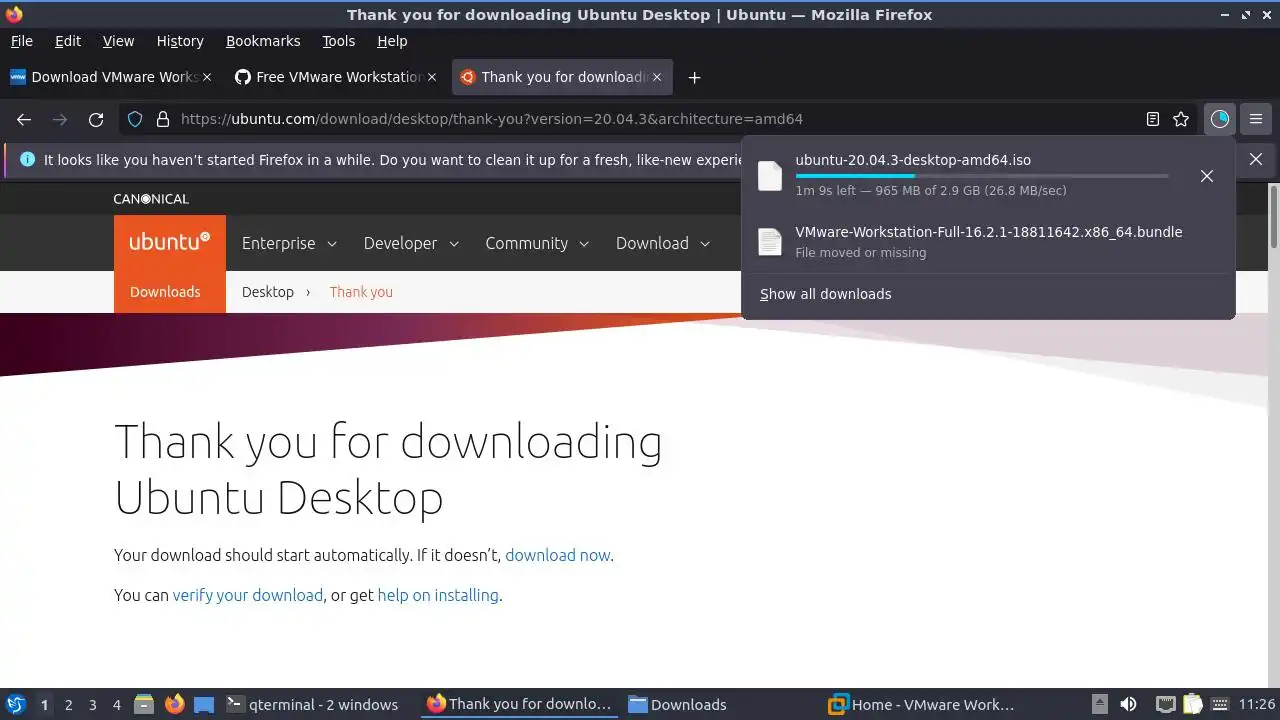
Task: Open the History menu
Action: [x=180, y=41]
